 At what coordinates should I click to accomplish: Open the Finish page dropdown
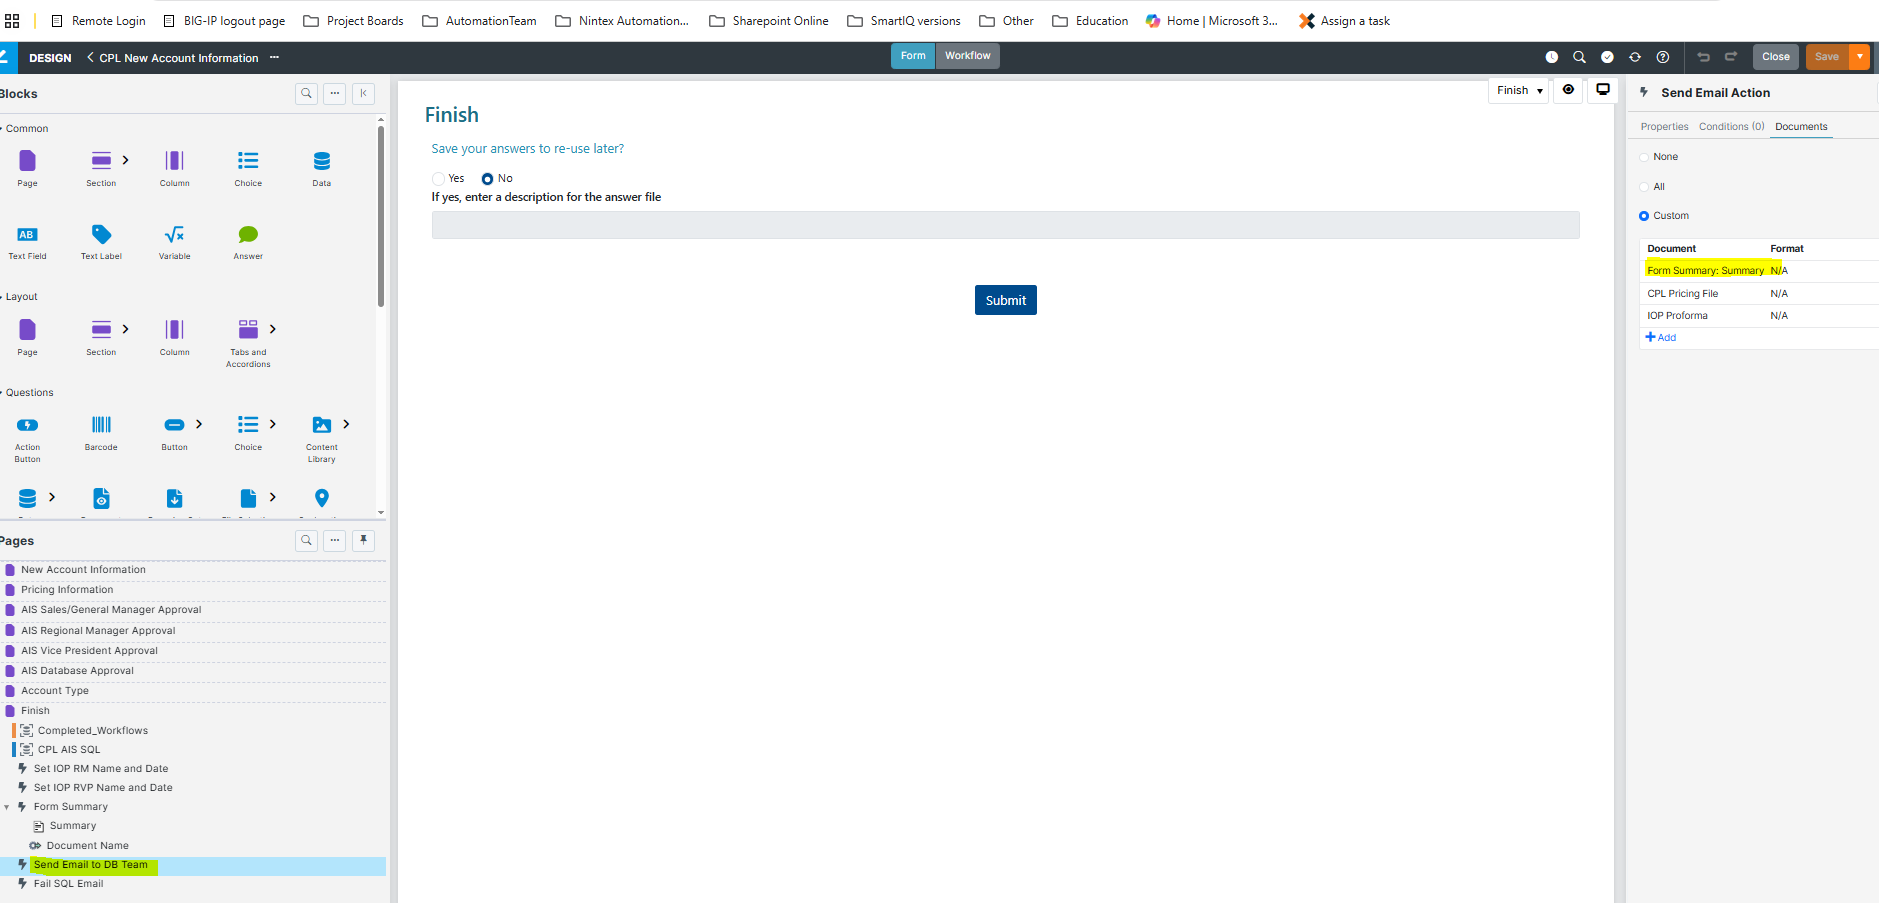[1519, 91]
